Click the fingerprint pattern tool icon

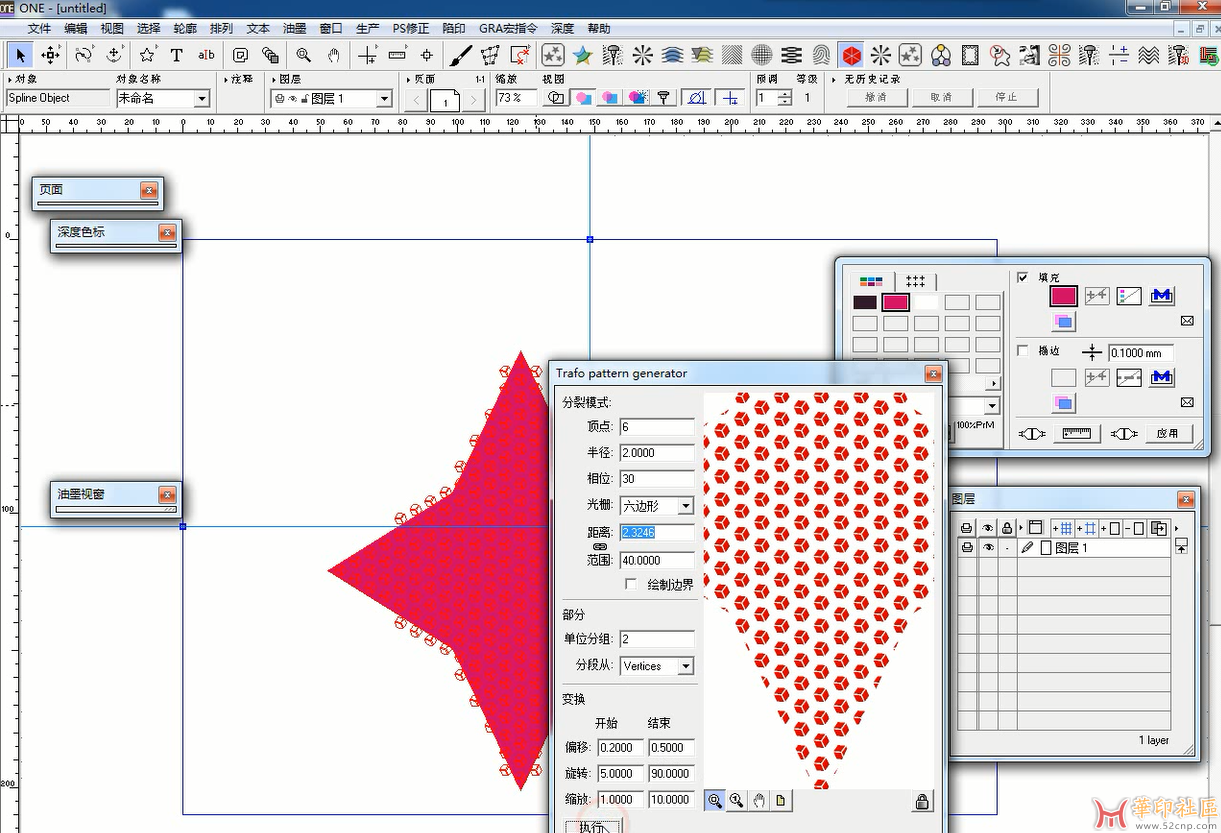point(821,55)
